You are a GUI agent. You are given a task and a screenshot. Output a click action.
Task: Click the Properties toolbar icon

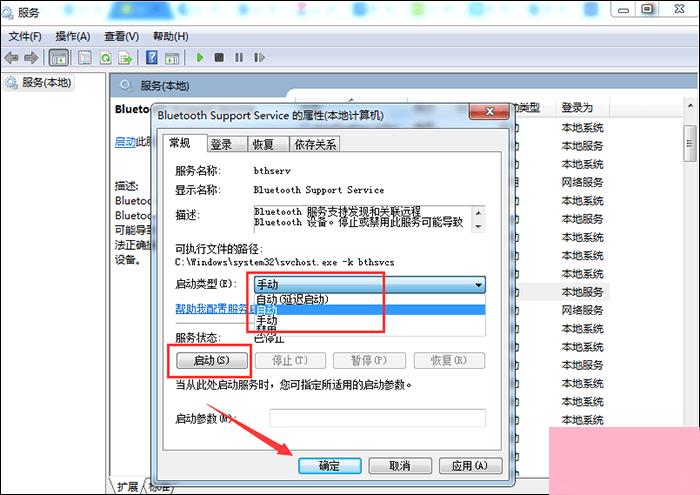(84, 58)
